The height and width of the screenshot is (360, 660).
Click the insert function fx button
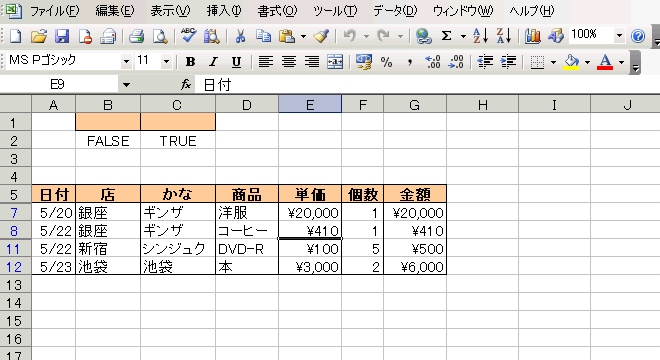[x=186, y=85]
